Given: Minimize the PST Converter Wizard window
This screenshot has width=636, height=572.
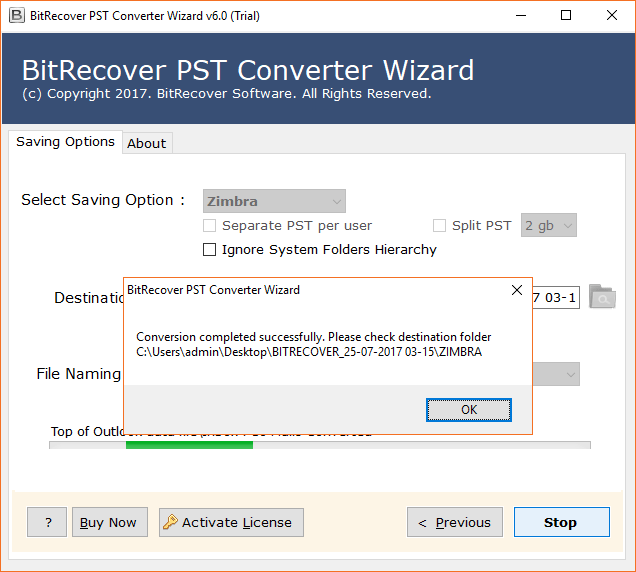Looking at the screenshot, I should pos(521,16).
